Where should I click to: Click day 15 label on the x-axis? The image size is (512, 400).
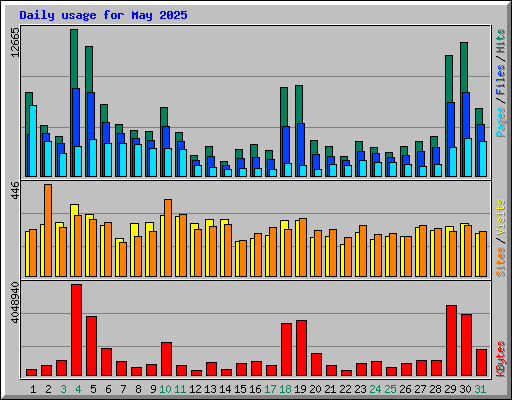point(240,389)
